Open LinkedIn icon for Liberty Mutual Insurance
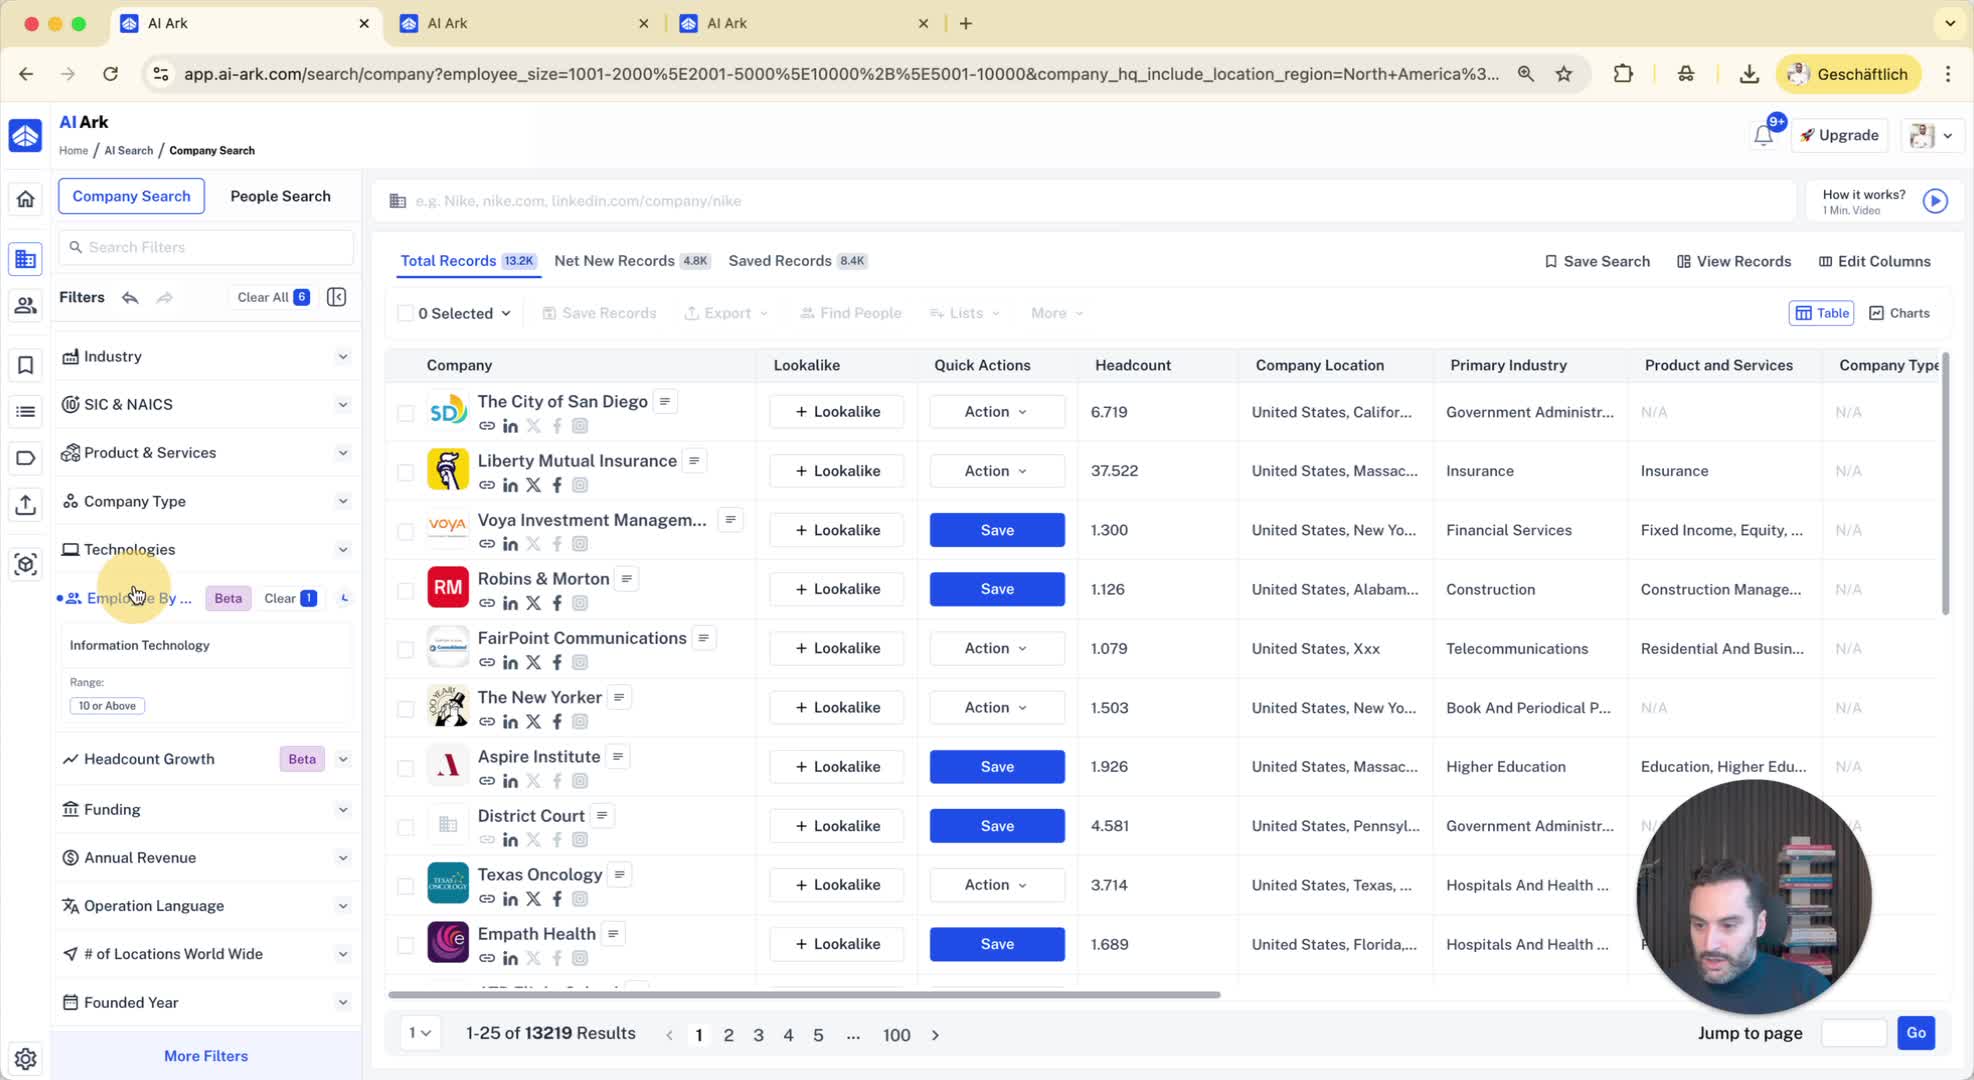 coord(510,485)
